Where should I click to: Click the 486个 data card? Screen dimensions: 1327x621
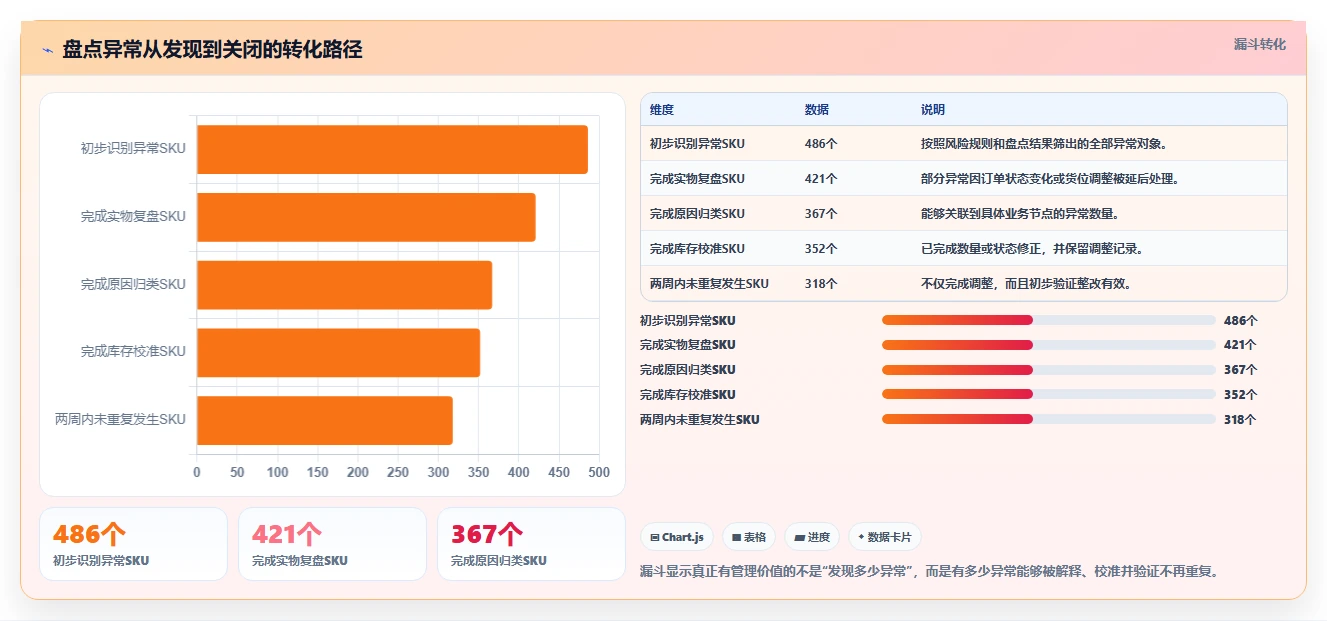tap(133, 544)
